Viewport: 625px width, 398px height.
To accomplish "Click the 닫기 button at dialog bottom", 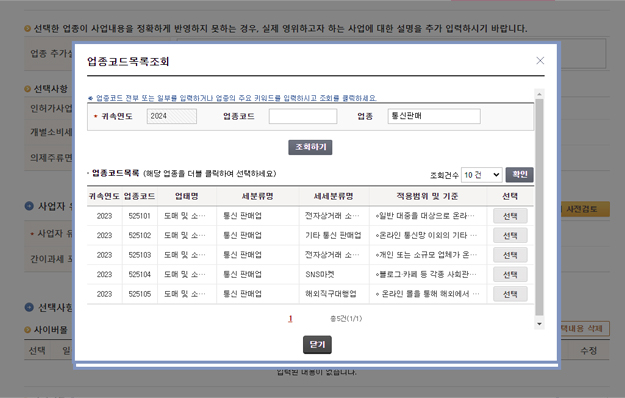I will click(x=317, y=345).
